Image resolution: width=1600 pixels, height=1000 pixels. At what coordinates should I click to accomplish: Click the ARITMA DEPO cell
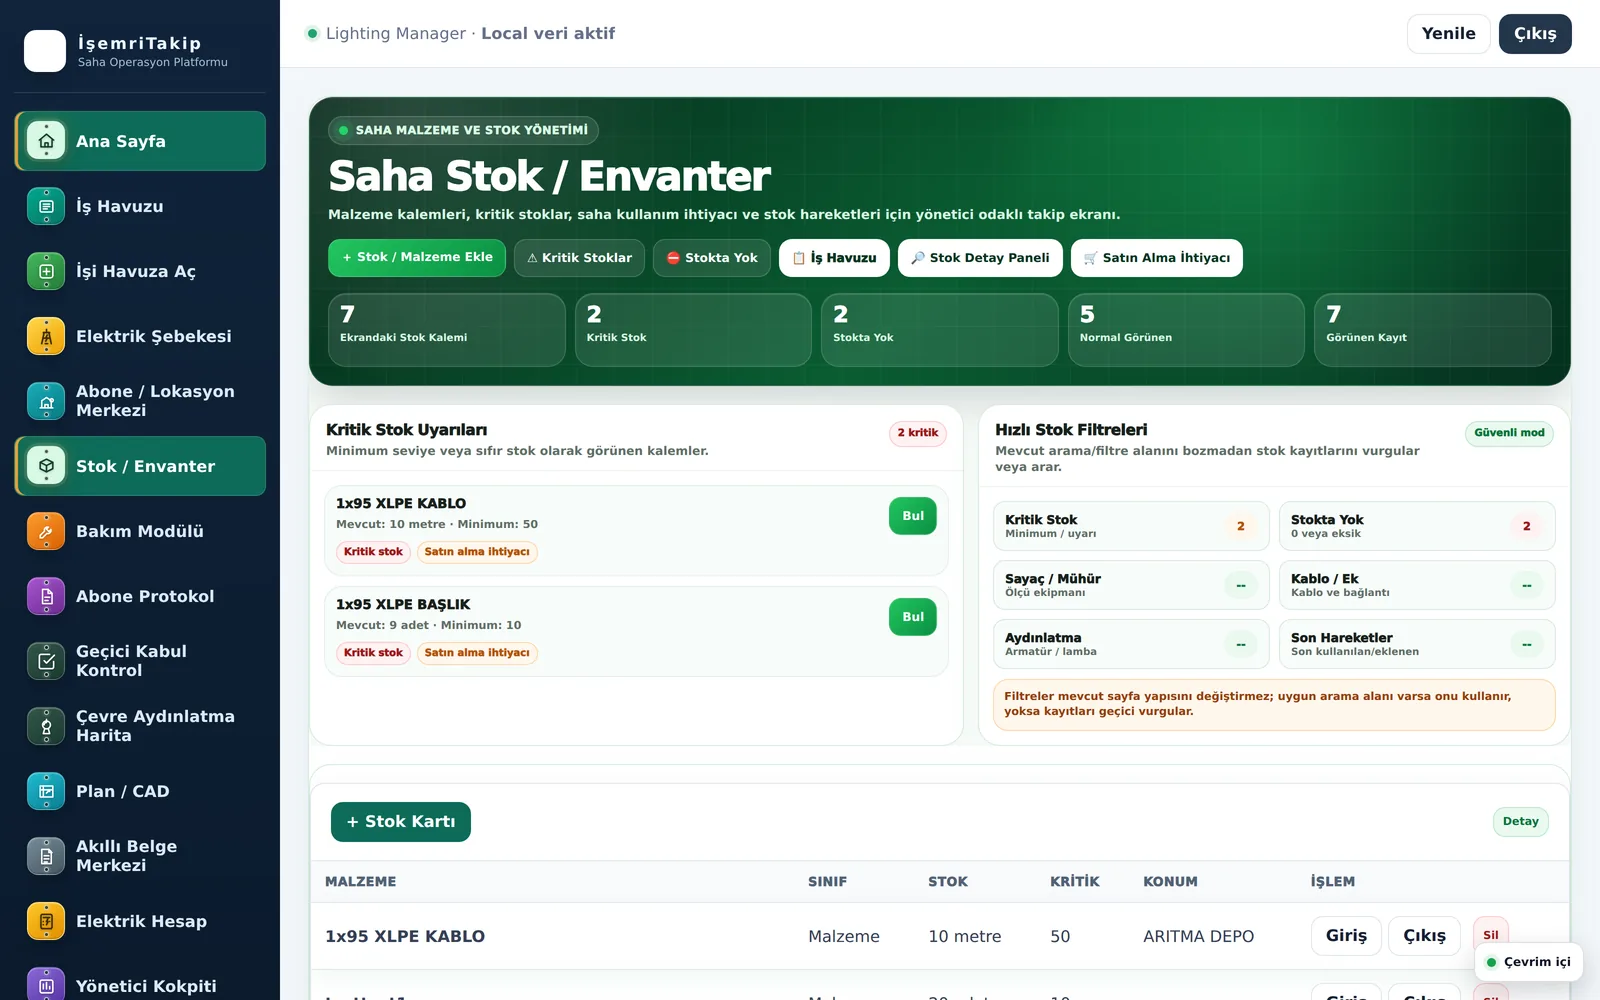click(x=1198, y=937)
